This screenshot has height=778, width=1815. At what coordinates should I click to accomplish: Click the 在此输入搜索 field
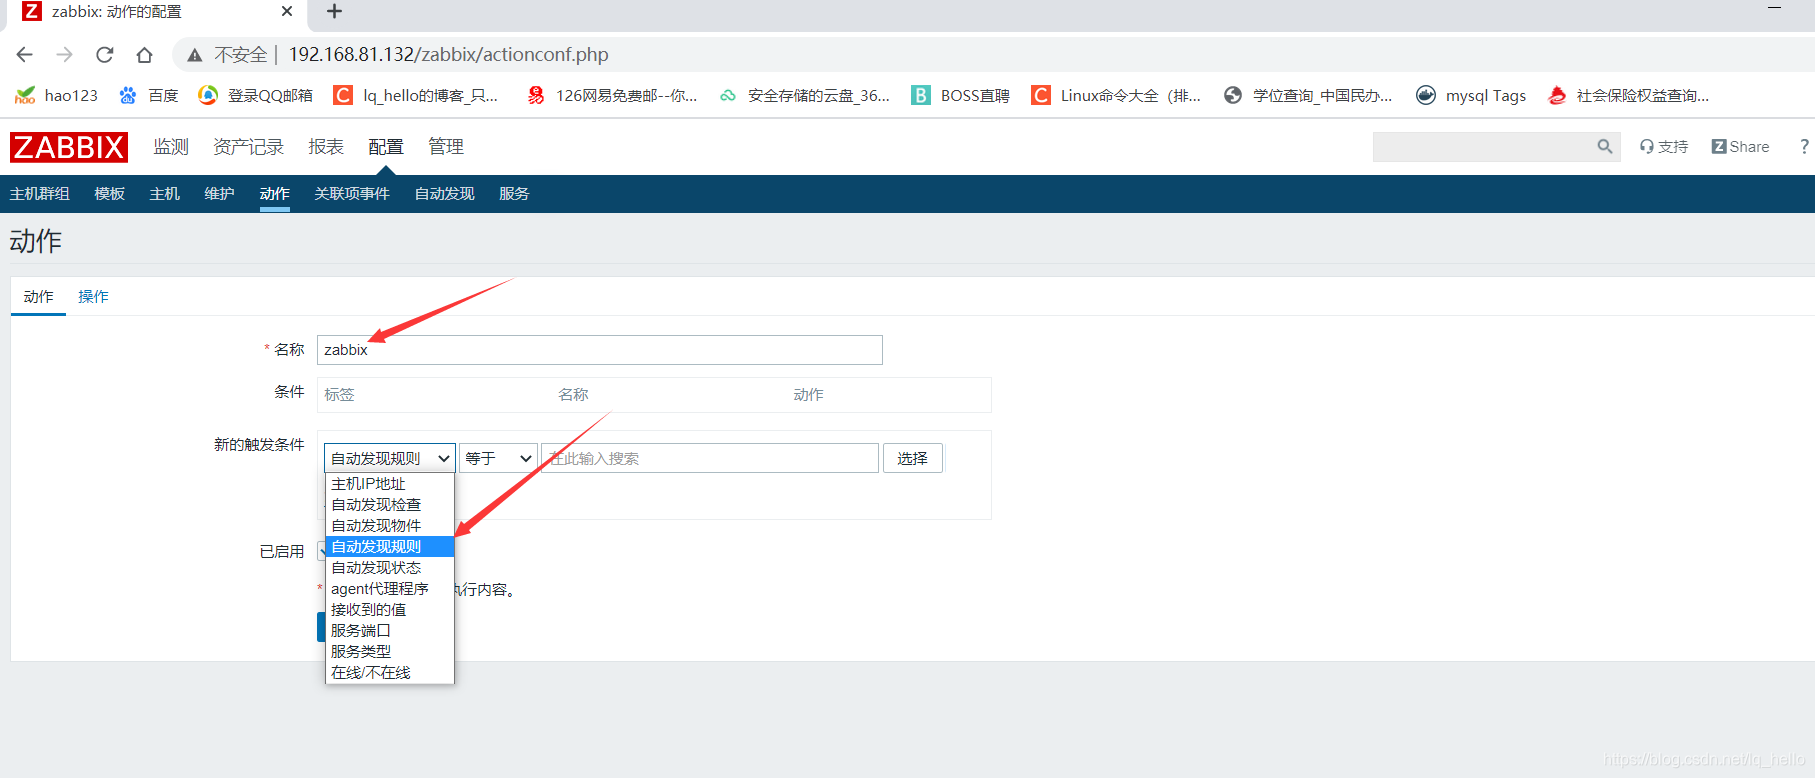pos(710,458)
